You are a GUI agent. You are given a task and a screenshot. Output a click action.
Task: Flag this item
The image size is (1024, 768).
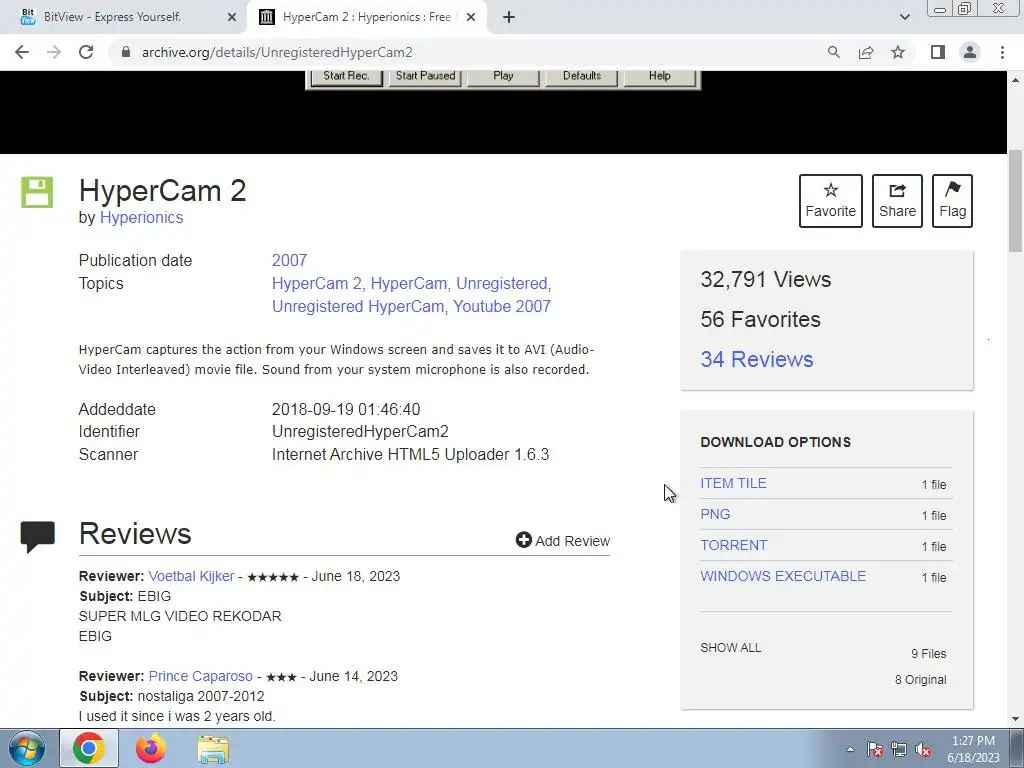tap(952, 200)
